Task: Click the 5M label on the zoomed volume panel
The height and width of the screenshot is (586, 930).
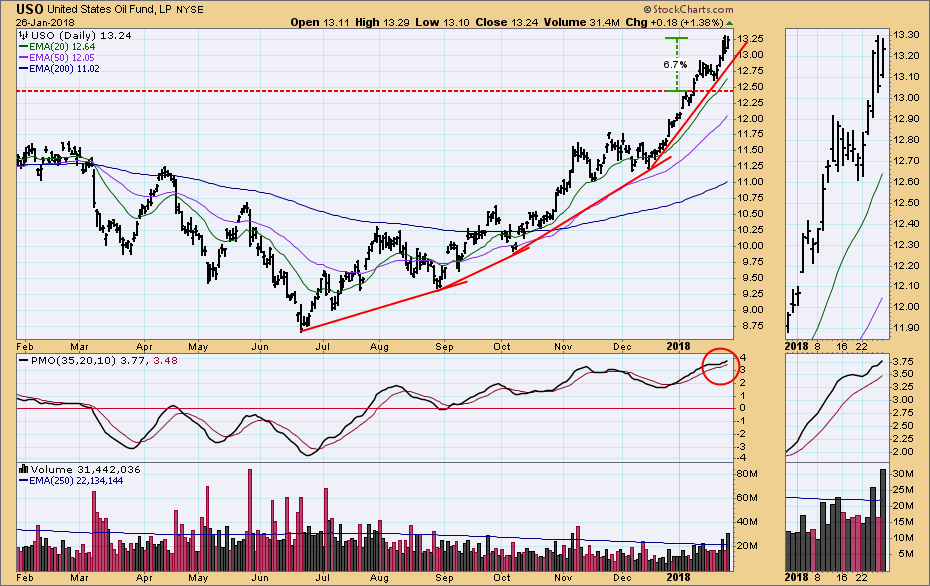Action: click(905, 554)
